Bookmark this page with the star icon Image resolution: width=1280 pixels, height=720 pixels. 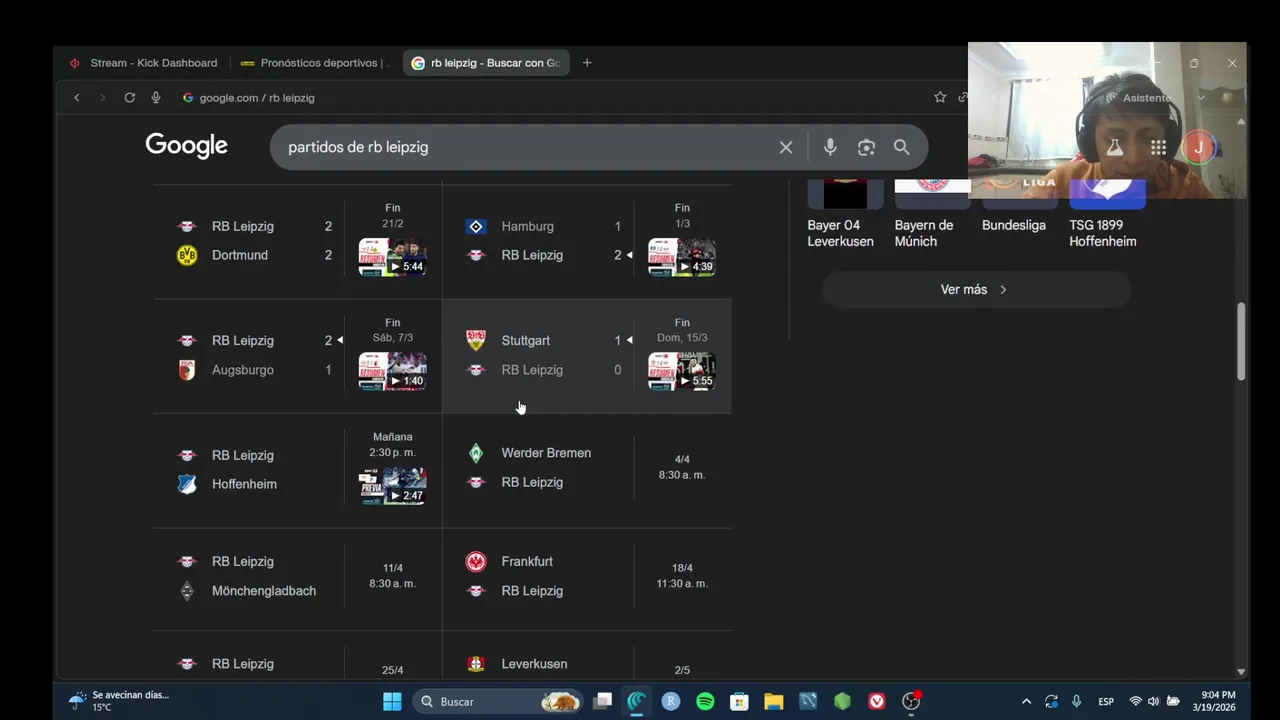(x=940, y=97)
